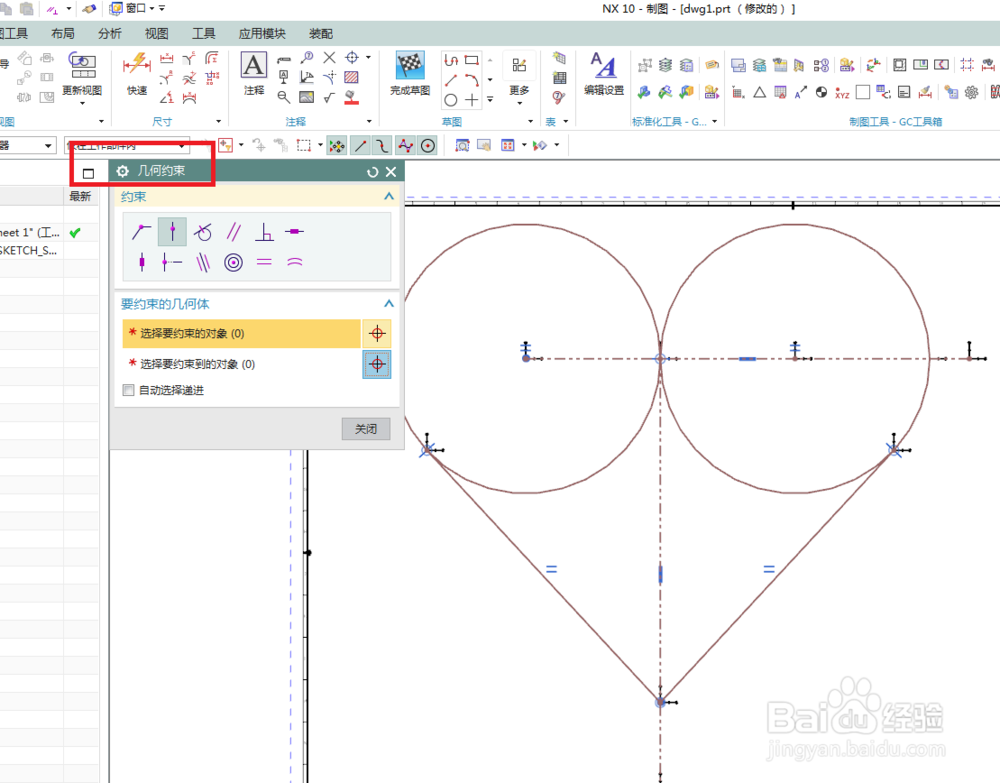Toggle the arc center snap option
Screen dimensions: 1000x783
[427, 146]
